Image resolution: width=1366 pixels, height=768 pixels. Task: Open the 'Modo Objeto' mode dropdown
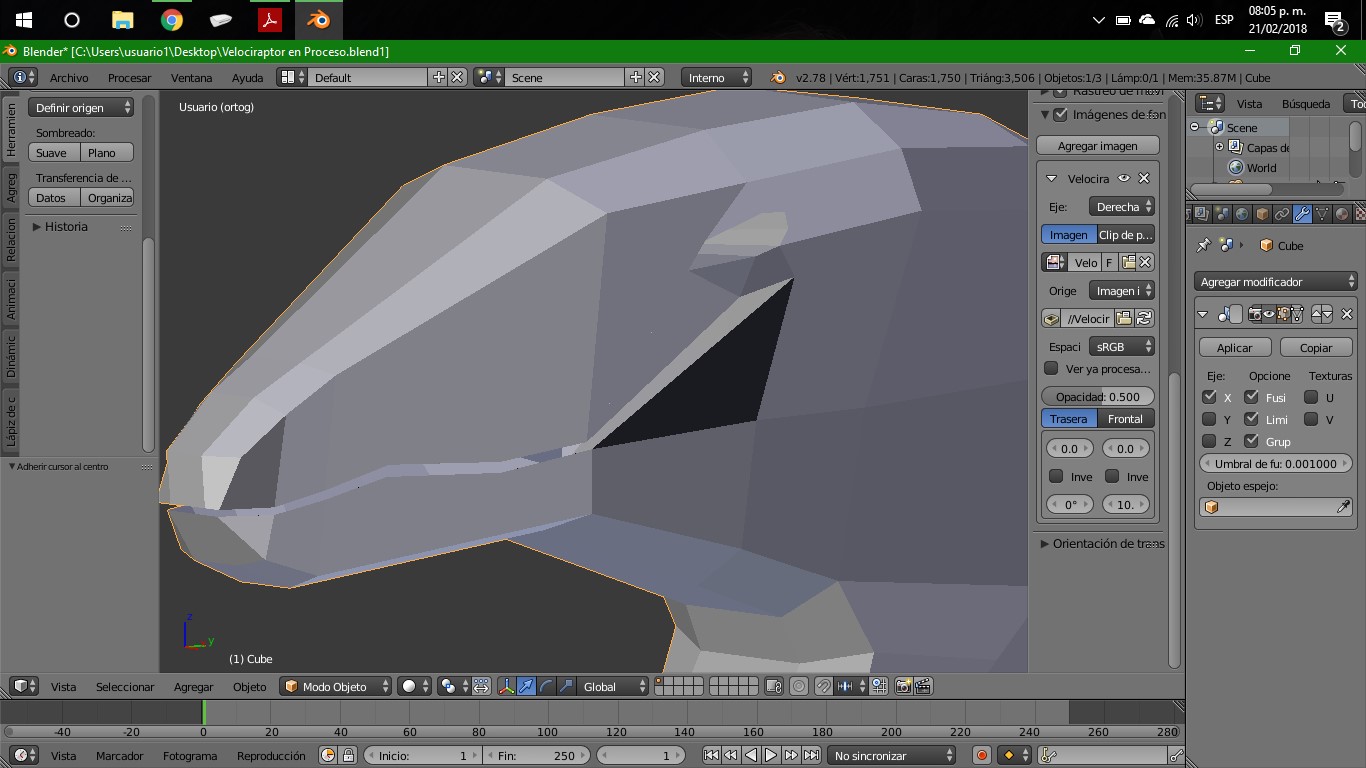[x=336, y=686]
